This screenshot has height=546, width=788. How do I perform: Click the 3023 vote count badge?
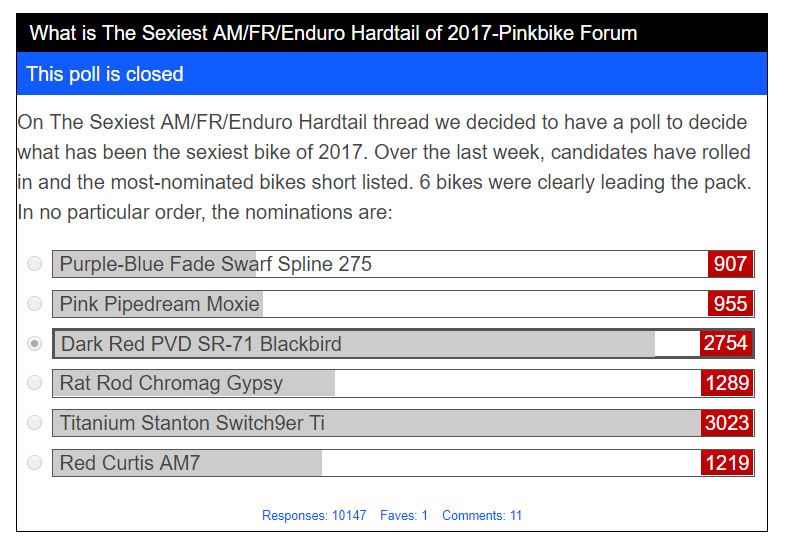click(x=727, y=423)
